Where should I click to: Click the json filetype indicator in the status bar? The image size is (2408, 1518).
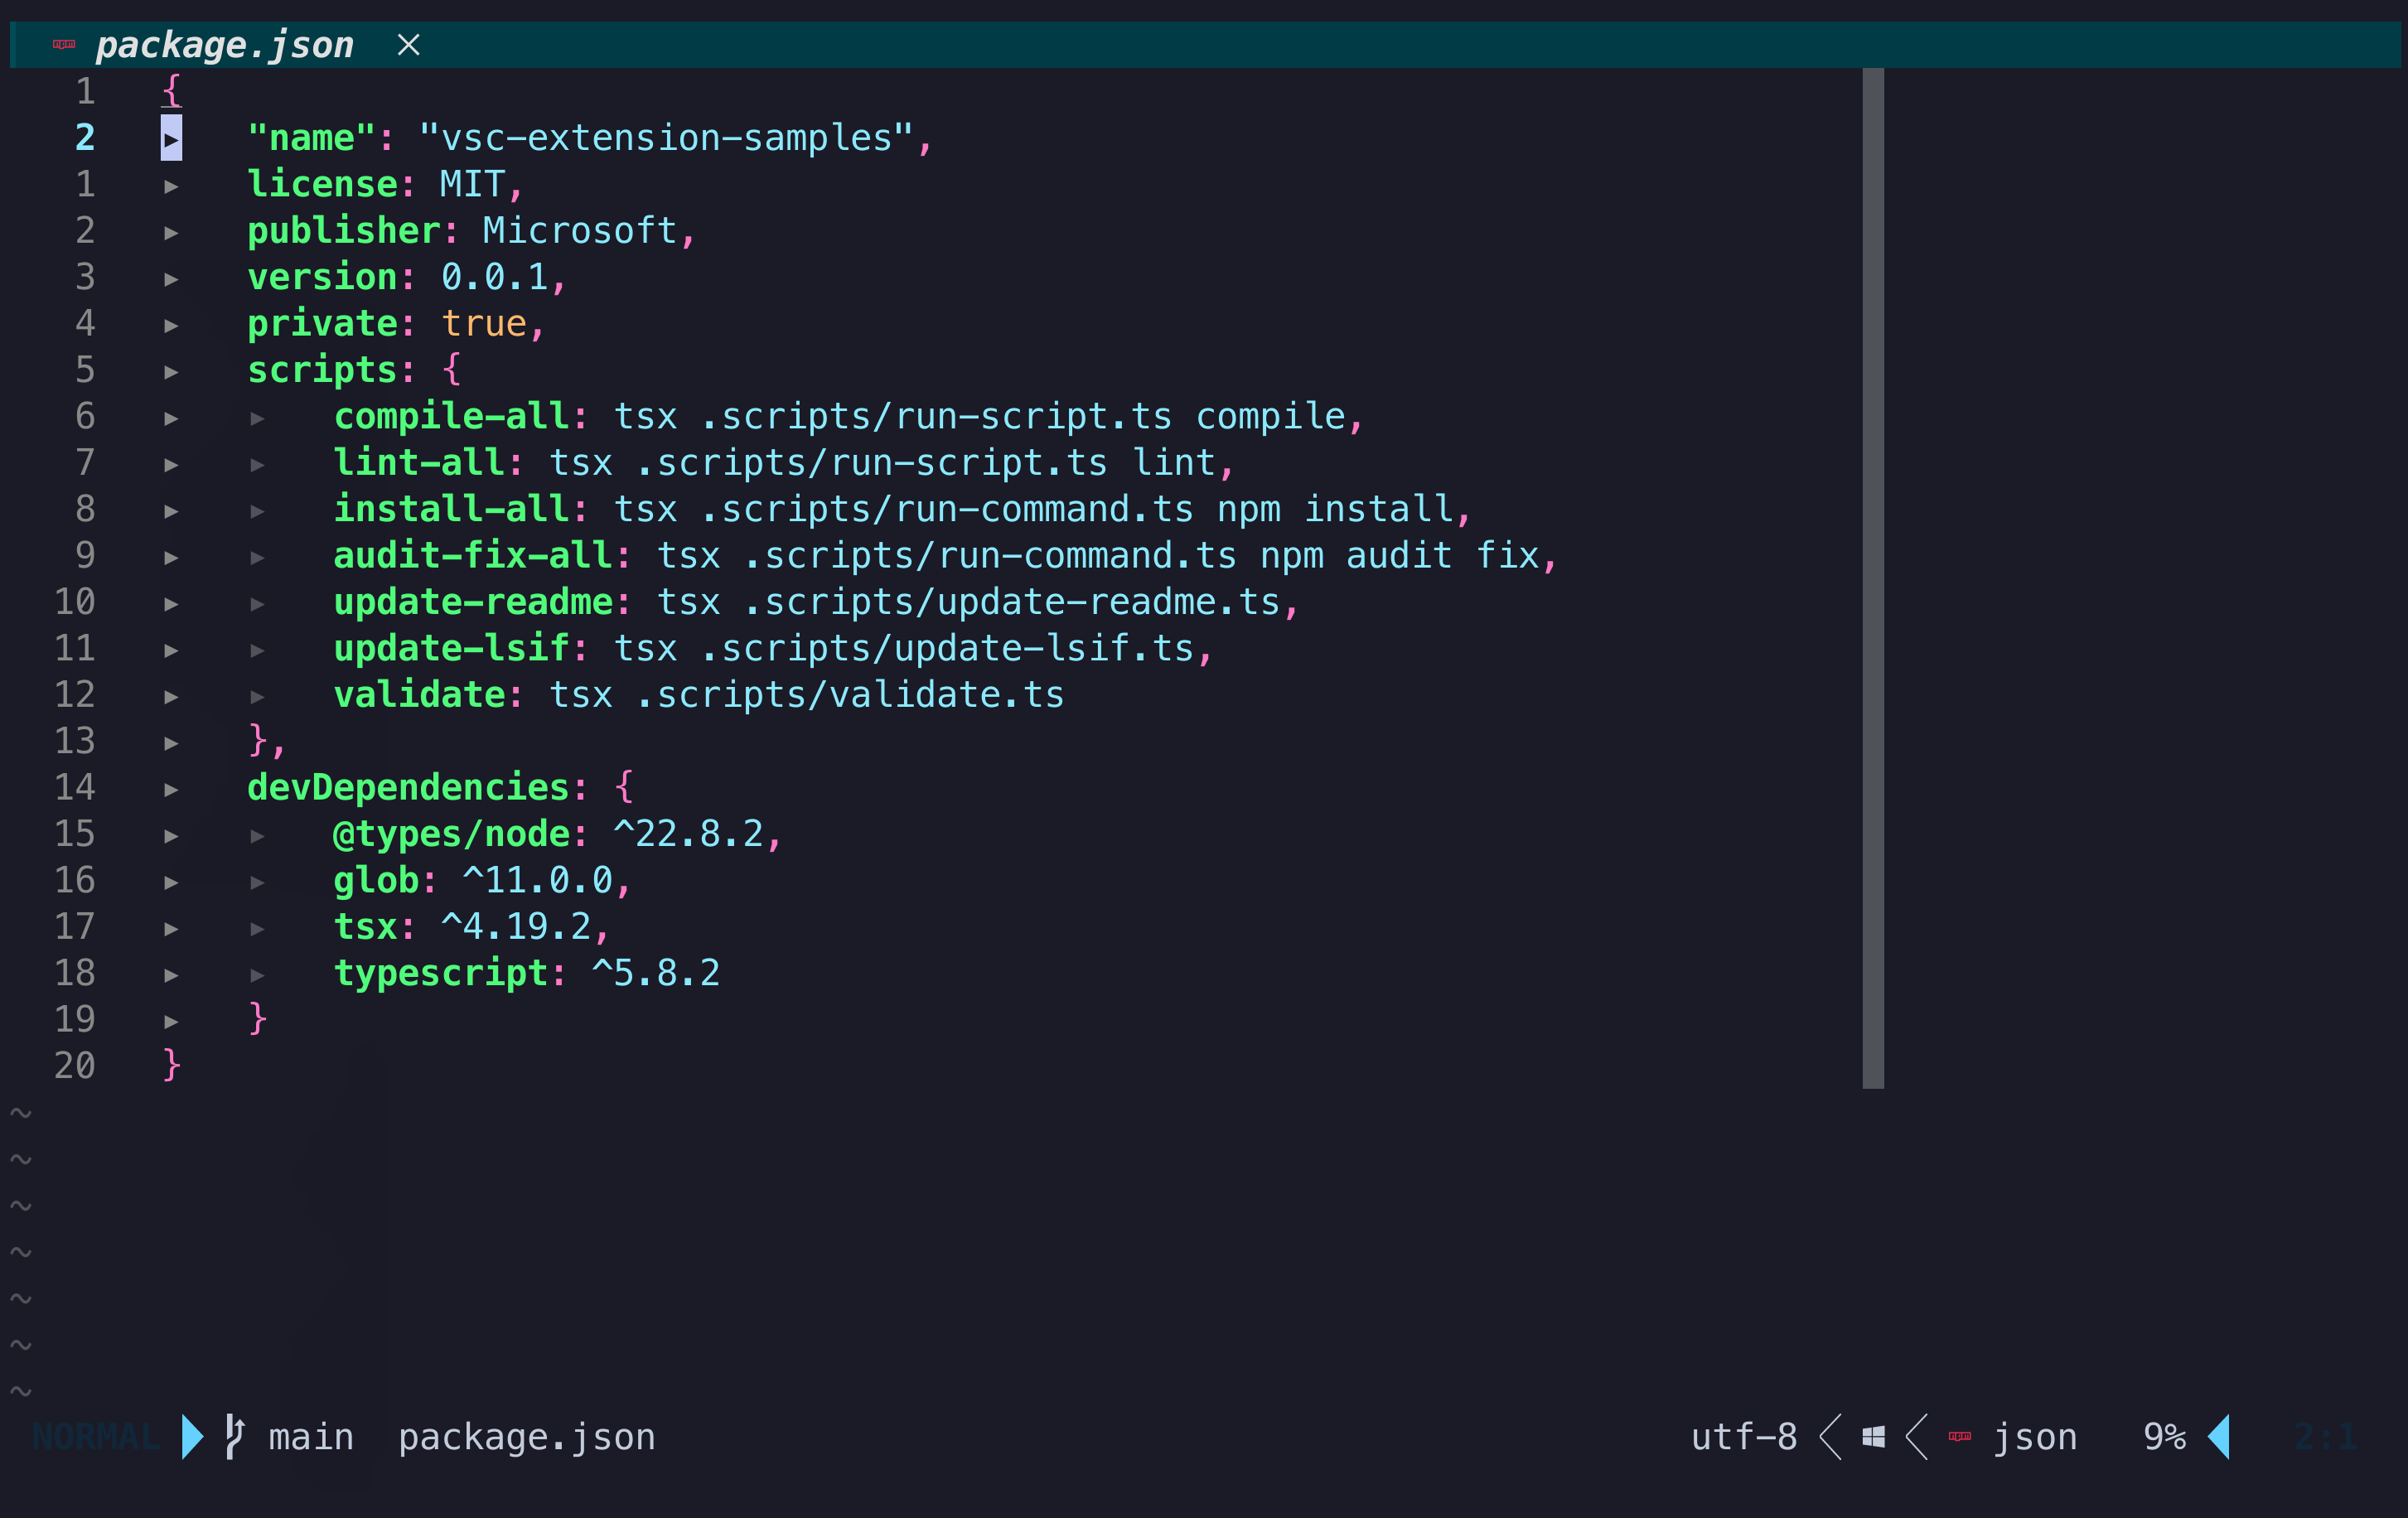[x=2035, y=1436]
